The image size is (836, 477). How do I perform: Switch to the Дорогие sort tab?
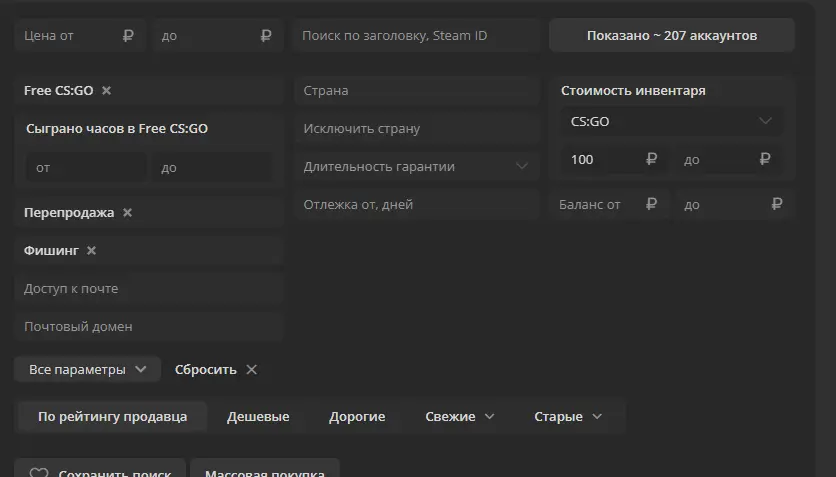(357, 416)
